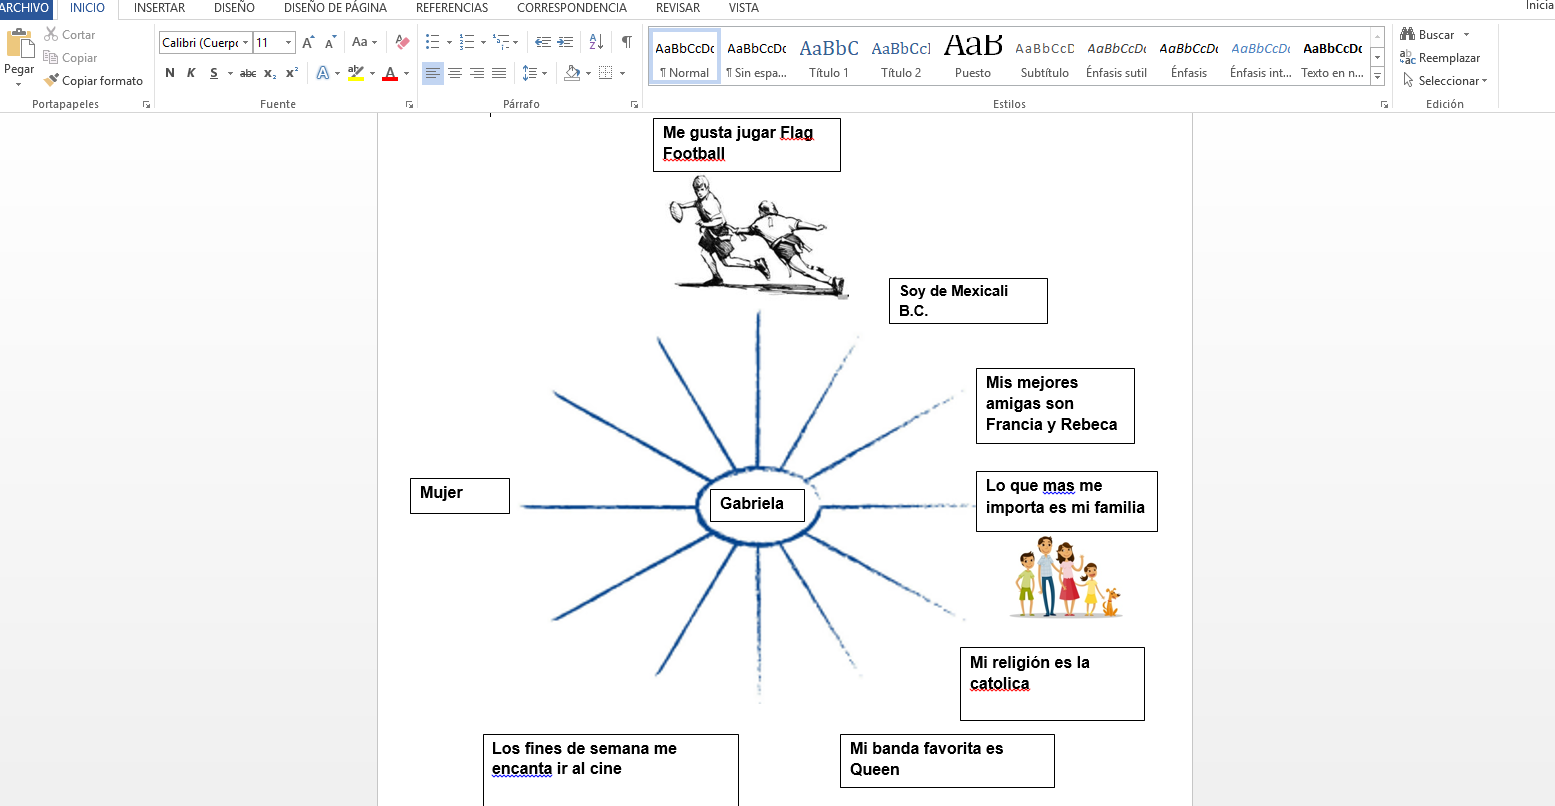
Task: Decrease paragraph indent
Action: 543,42
